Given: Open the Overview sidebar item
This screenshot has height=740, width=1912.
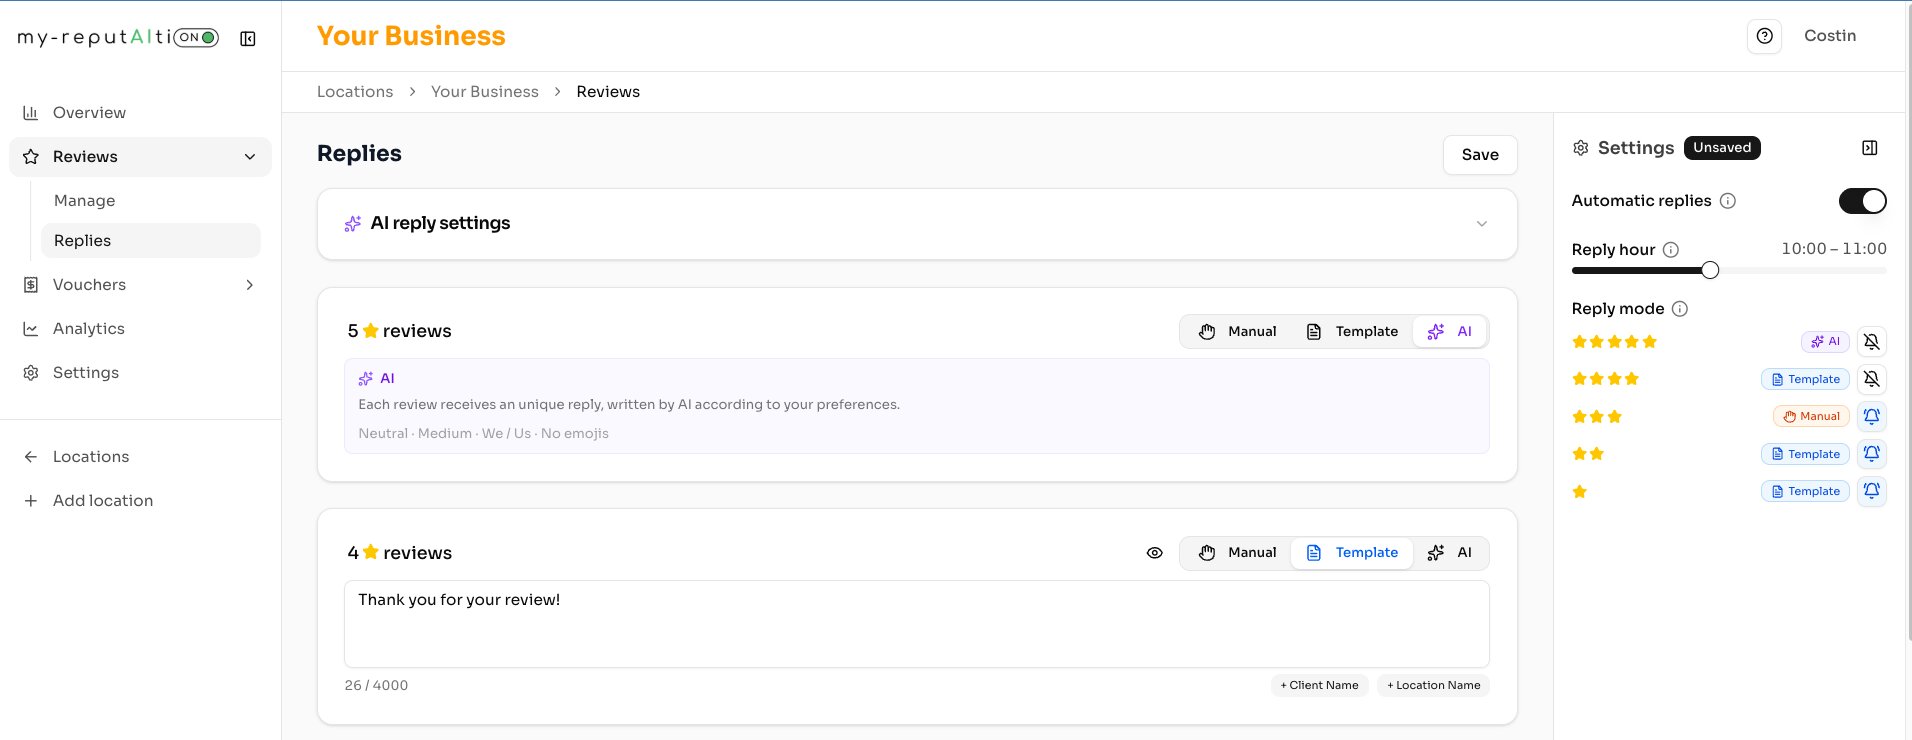Looking at the screenshot, I should click(140, 113).
